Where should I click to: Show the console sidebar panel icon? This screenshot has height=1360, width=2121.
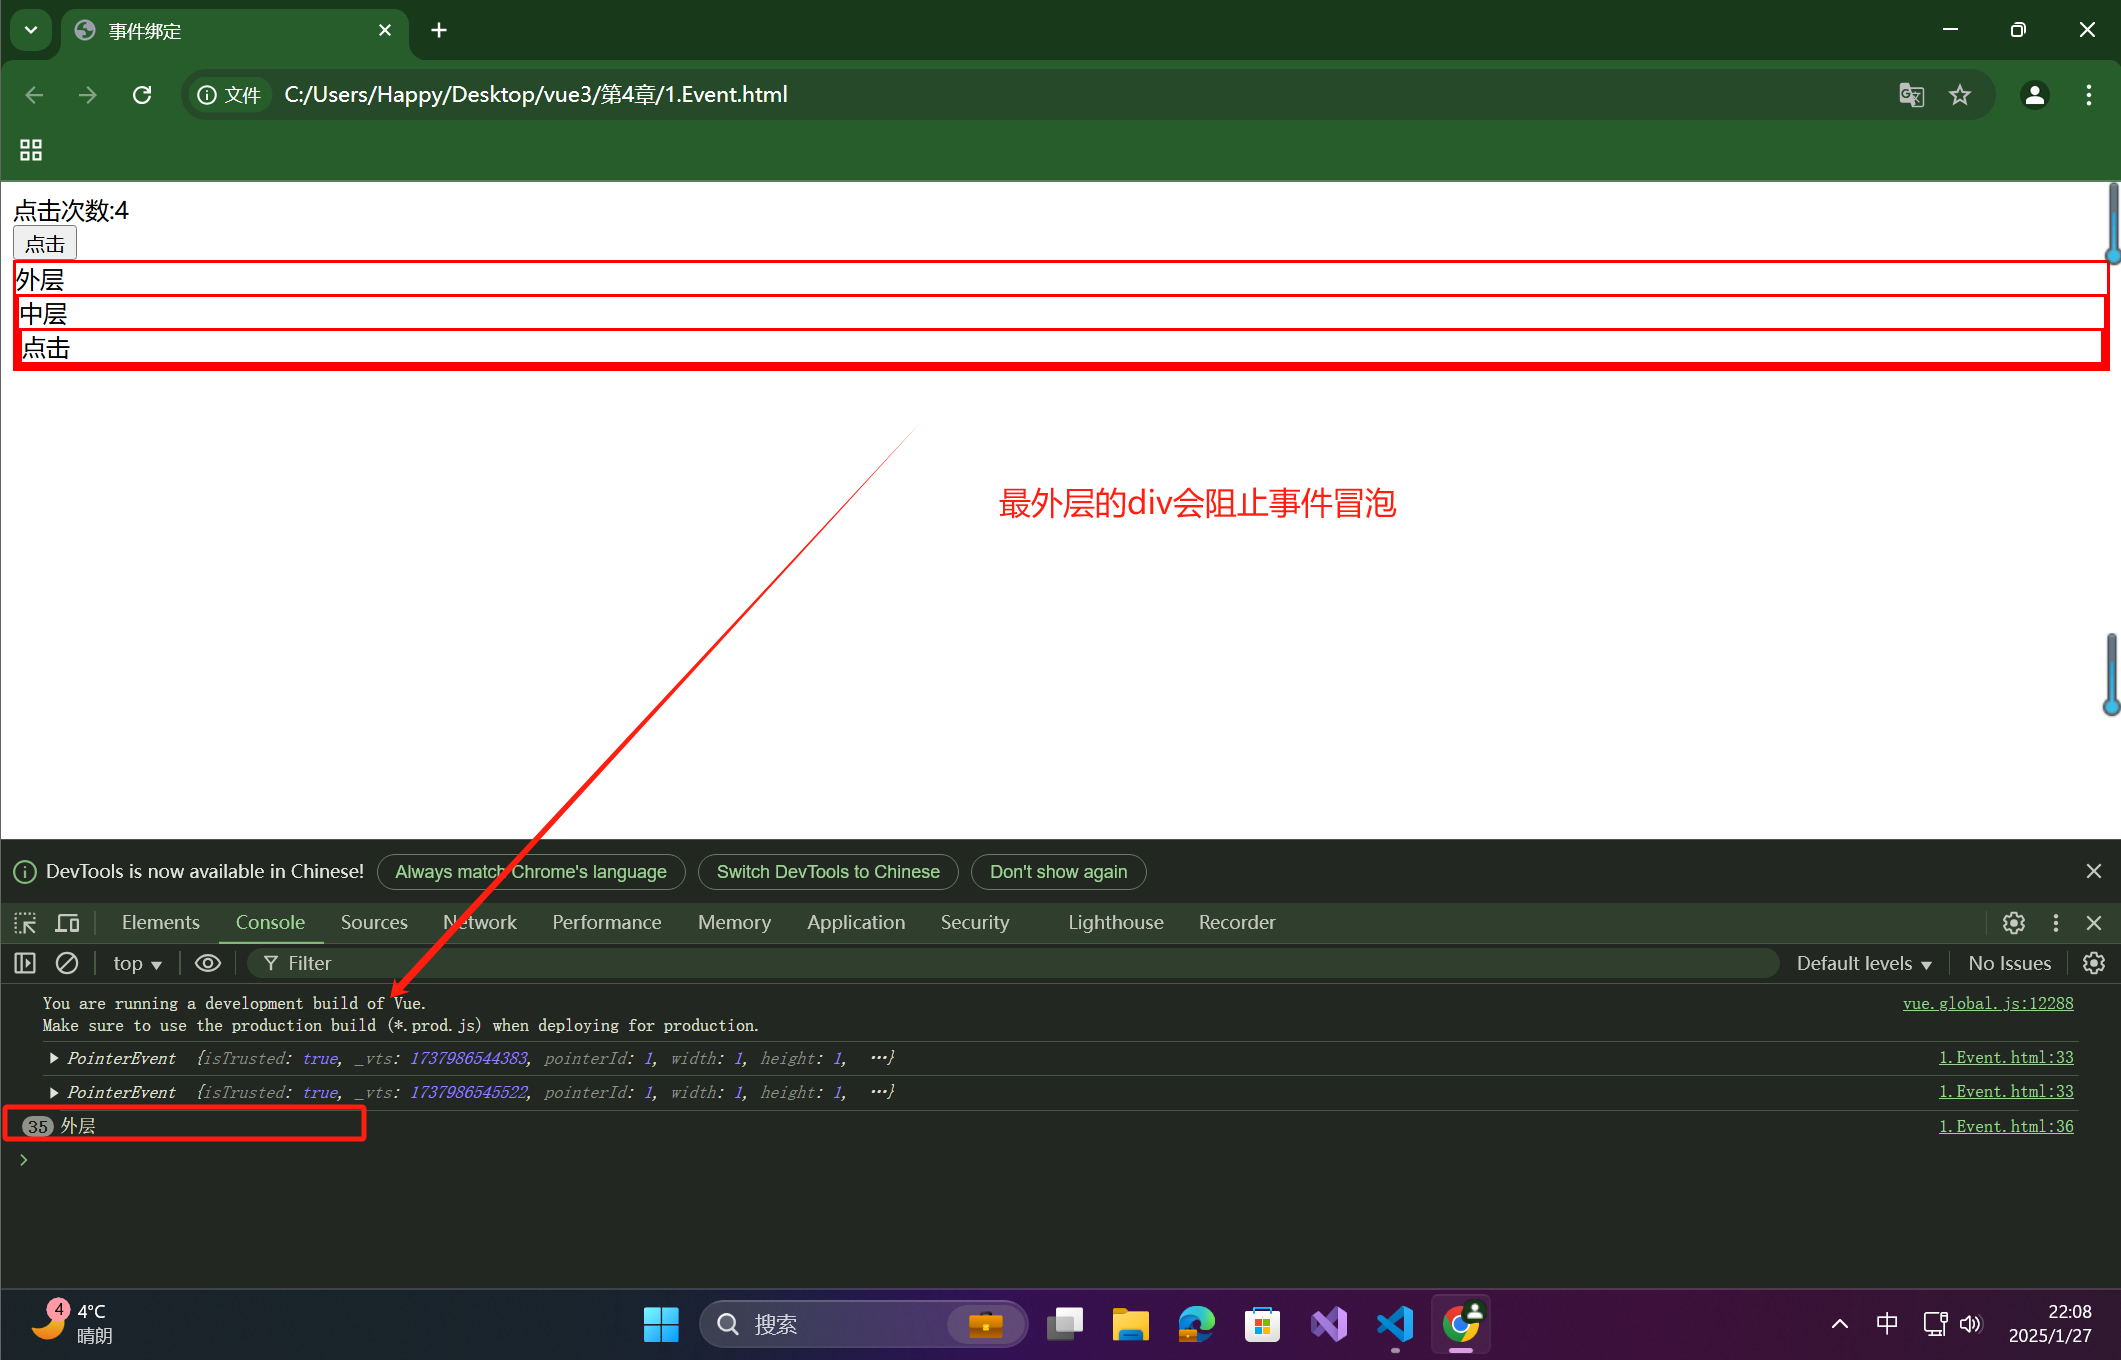tap(24, 963)
